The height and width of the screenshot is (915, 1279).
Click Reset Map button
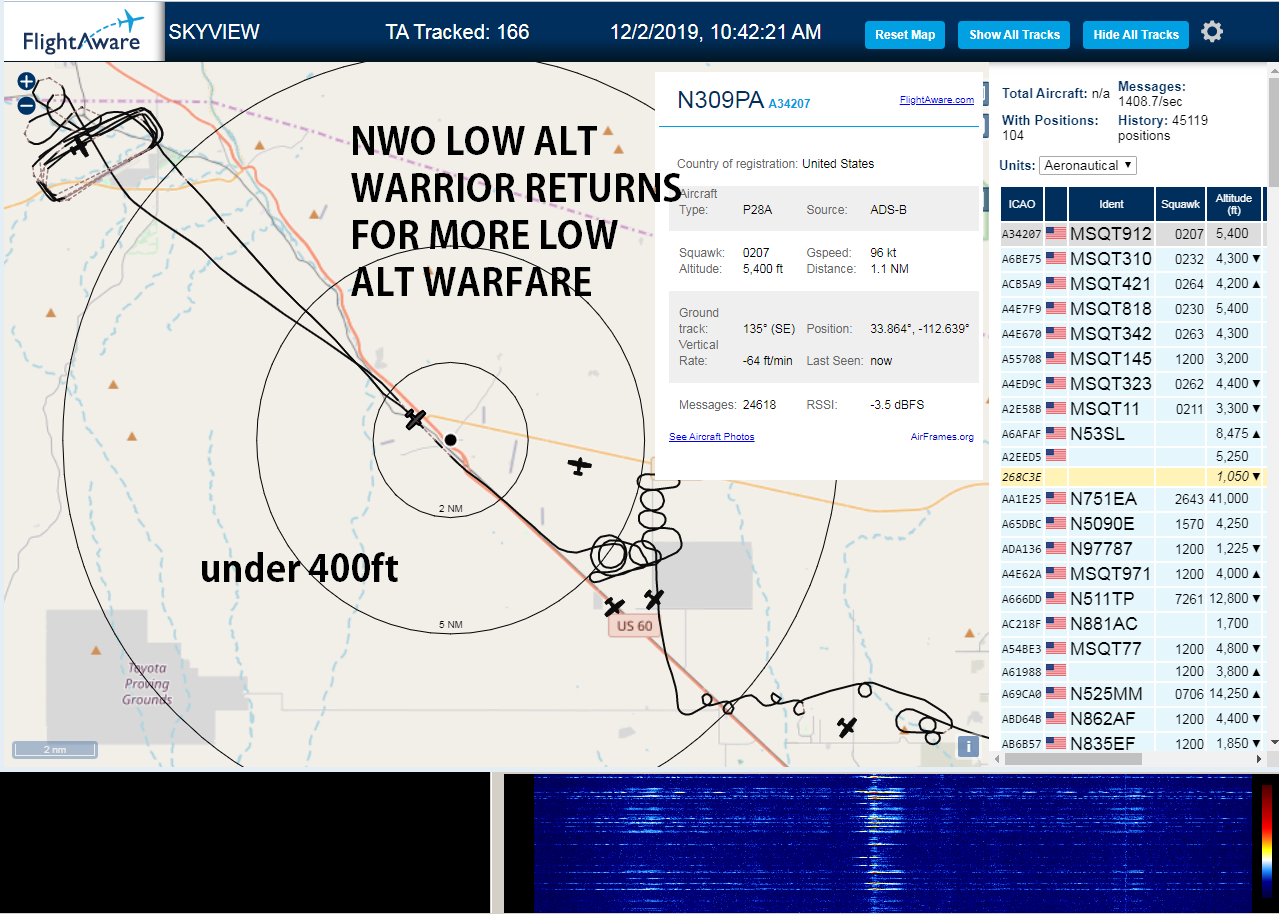(905, 35)
